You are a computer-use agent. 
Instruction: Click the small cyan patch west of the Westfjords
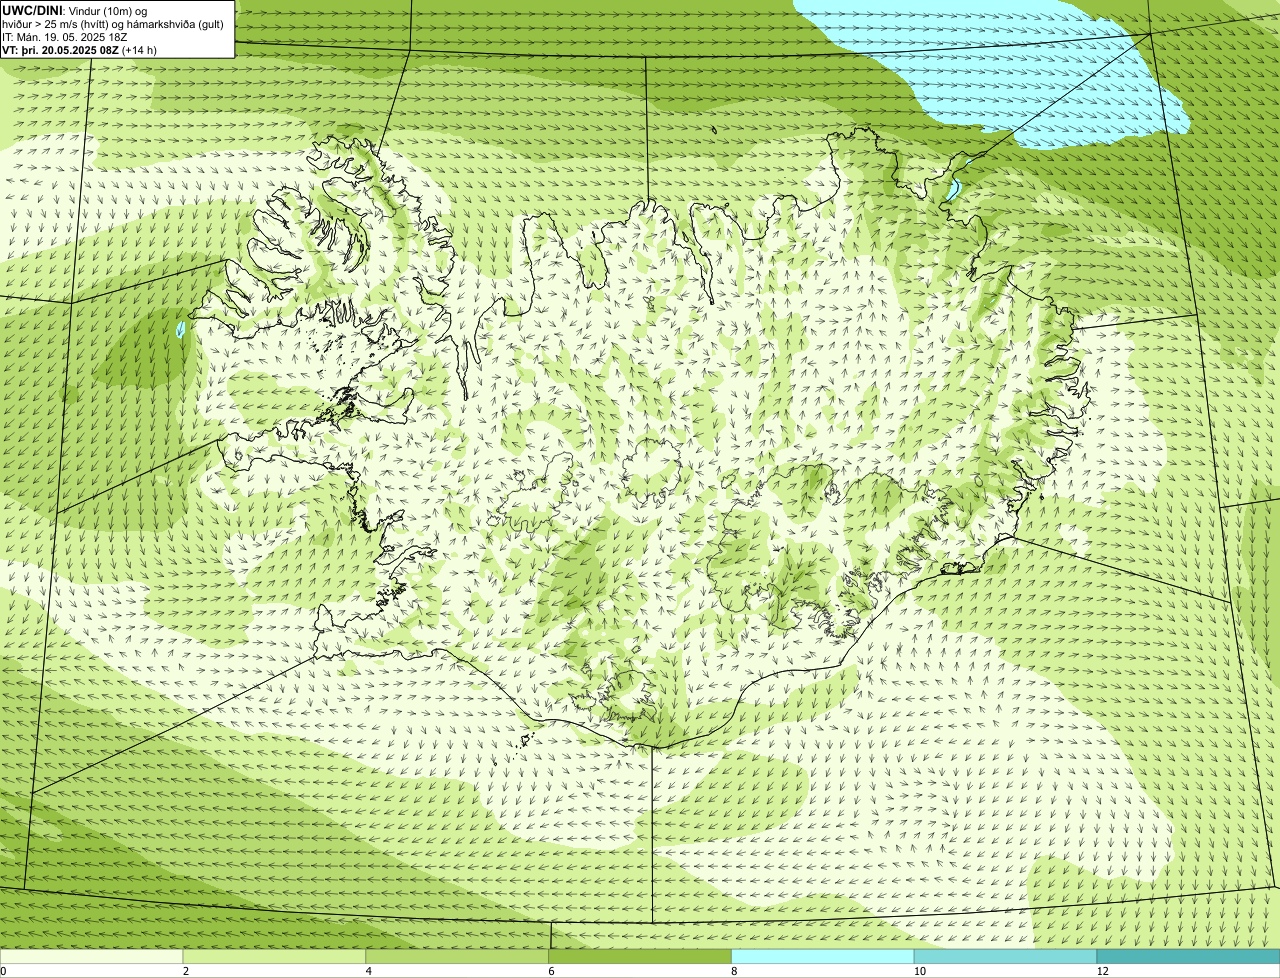tap(180, 329)
